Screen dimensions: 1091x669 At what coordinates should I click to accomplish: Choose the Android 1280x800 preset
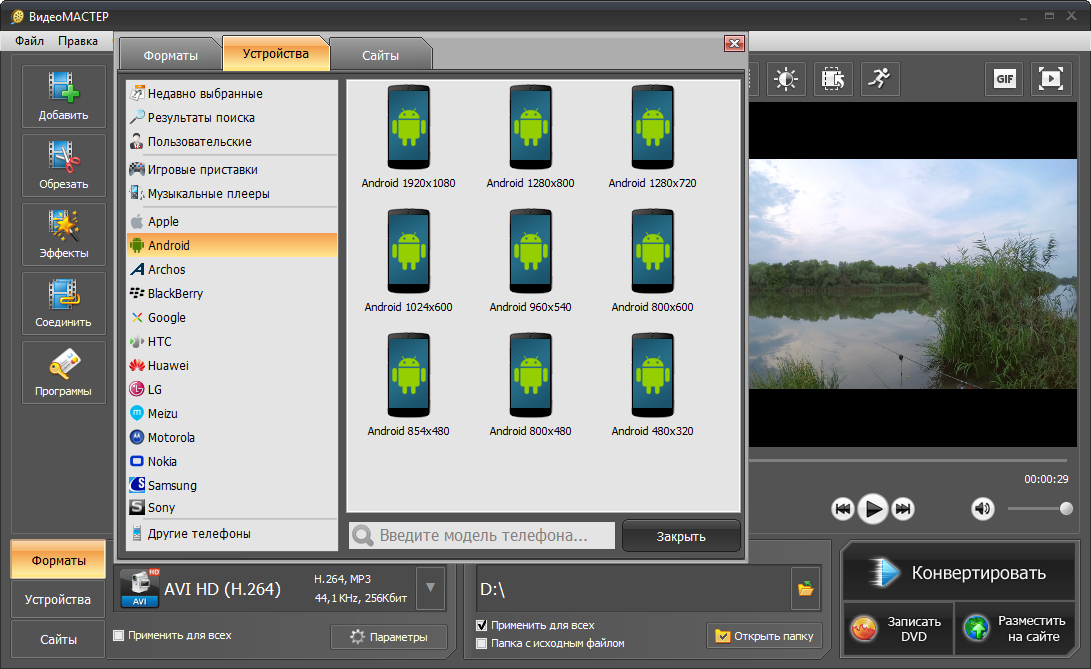[530, 137]
